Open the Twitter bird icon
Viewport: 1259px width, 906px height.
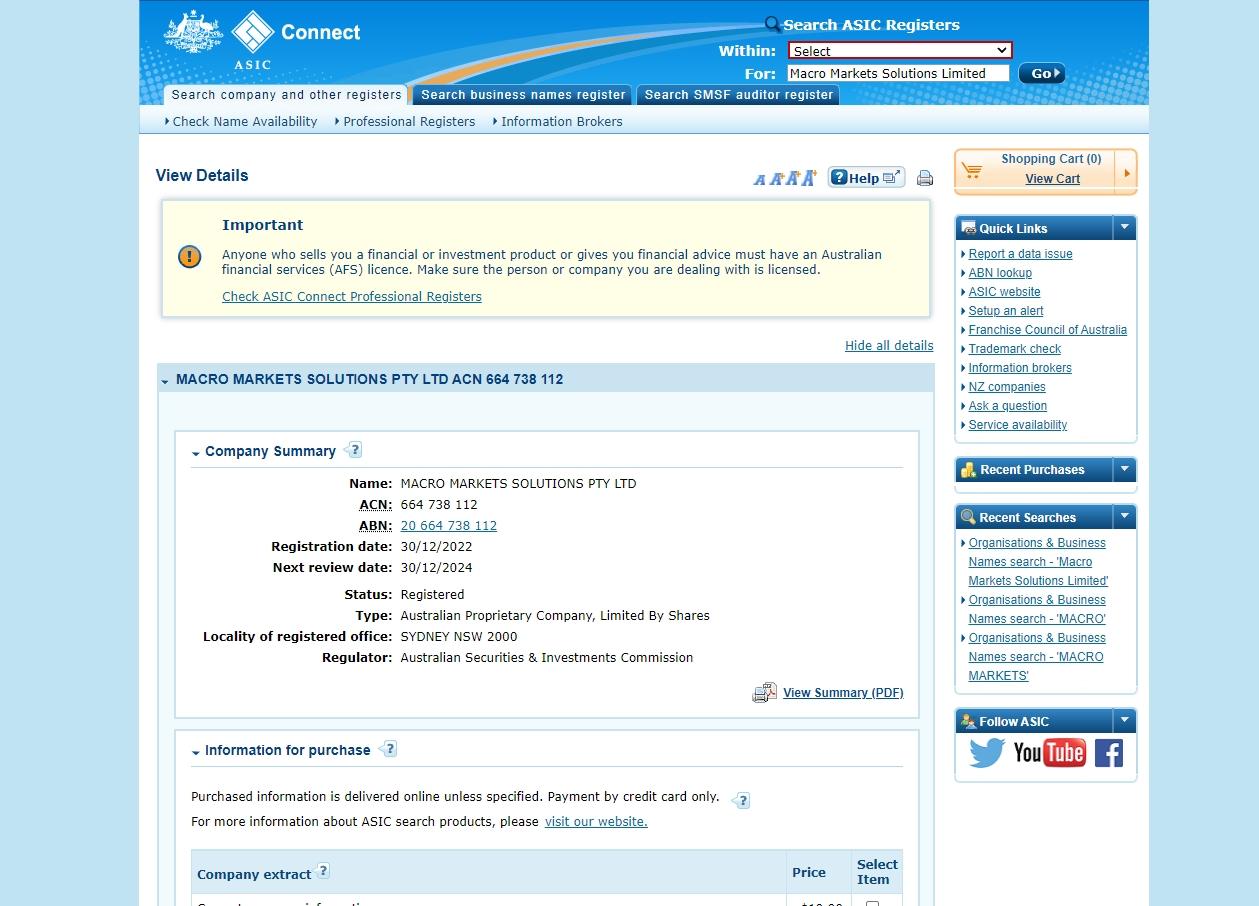987,752
